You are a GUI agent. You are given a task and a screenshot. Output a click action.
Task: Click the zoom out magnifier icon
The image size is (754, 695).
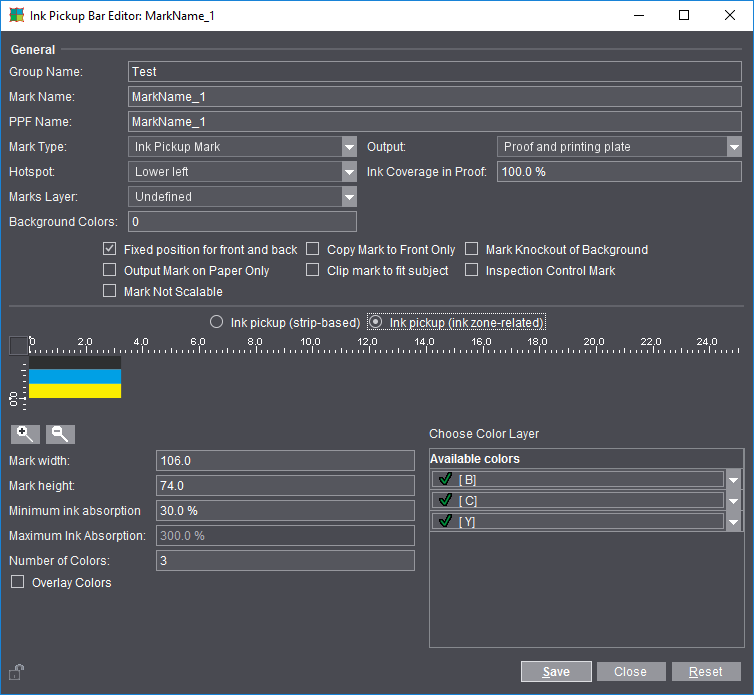pos(61,434)
